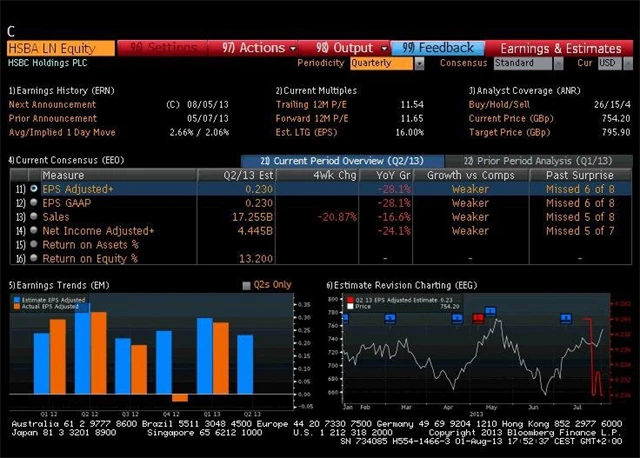Viewport: 640px width, 458px height.
Task: Click the Measure column header
Action: [118, 175]
